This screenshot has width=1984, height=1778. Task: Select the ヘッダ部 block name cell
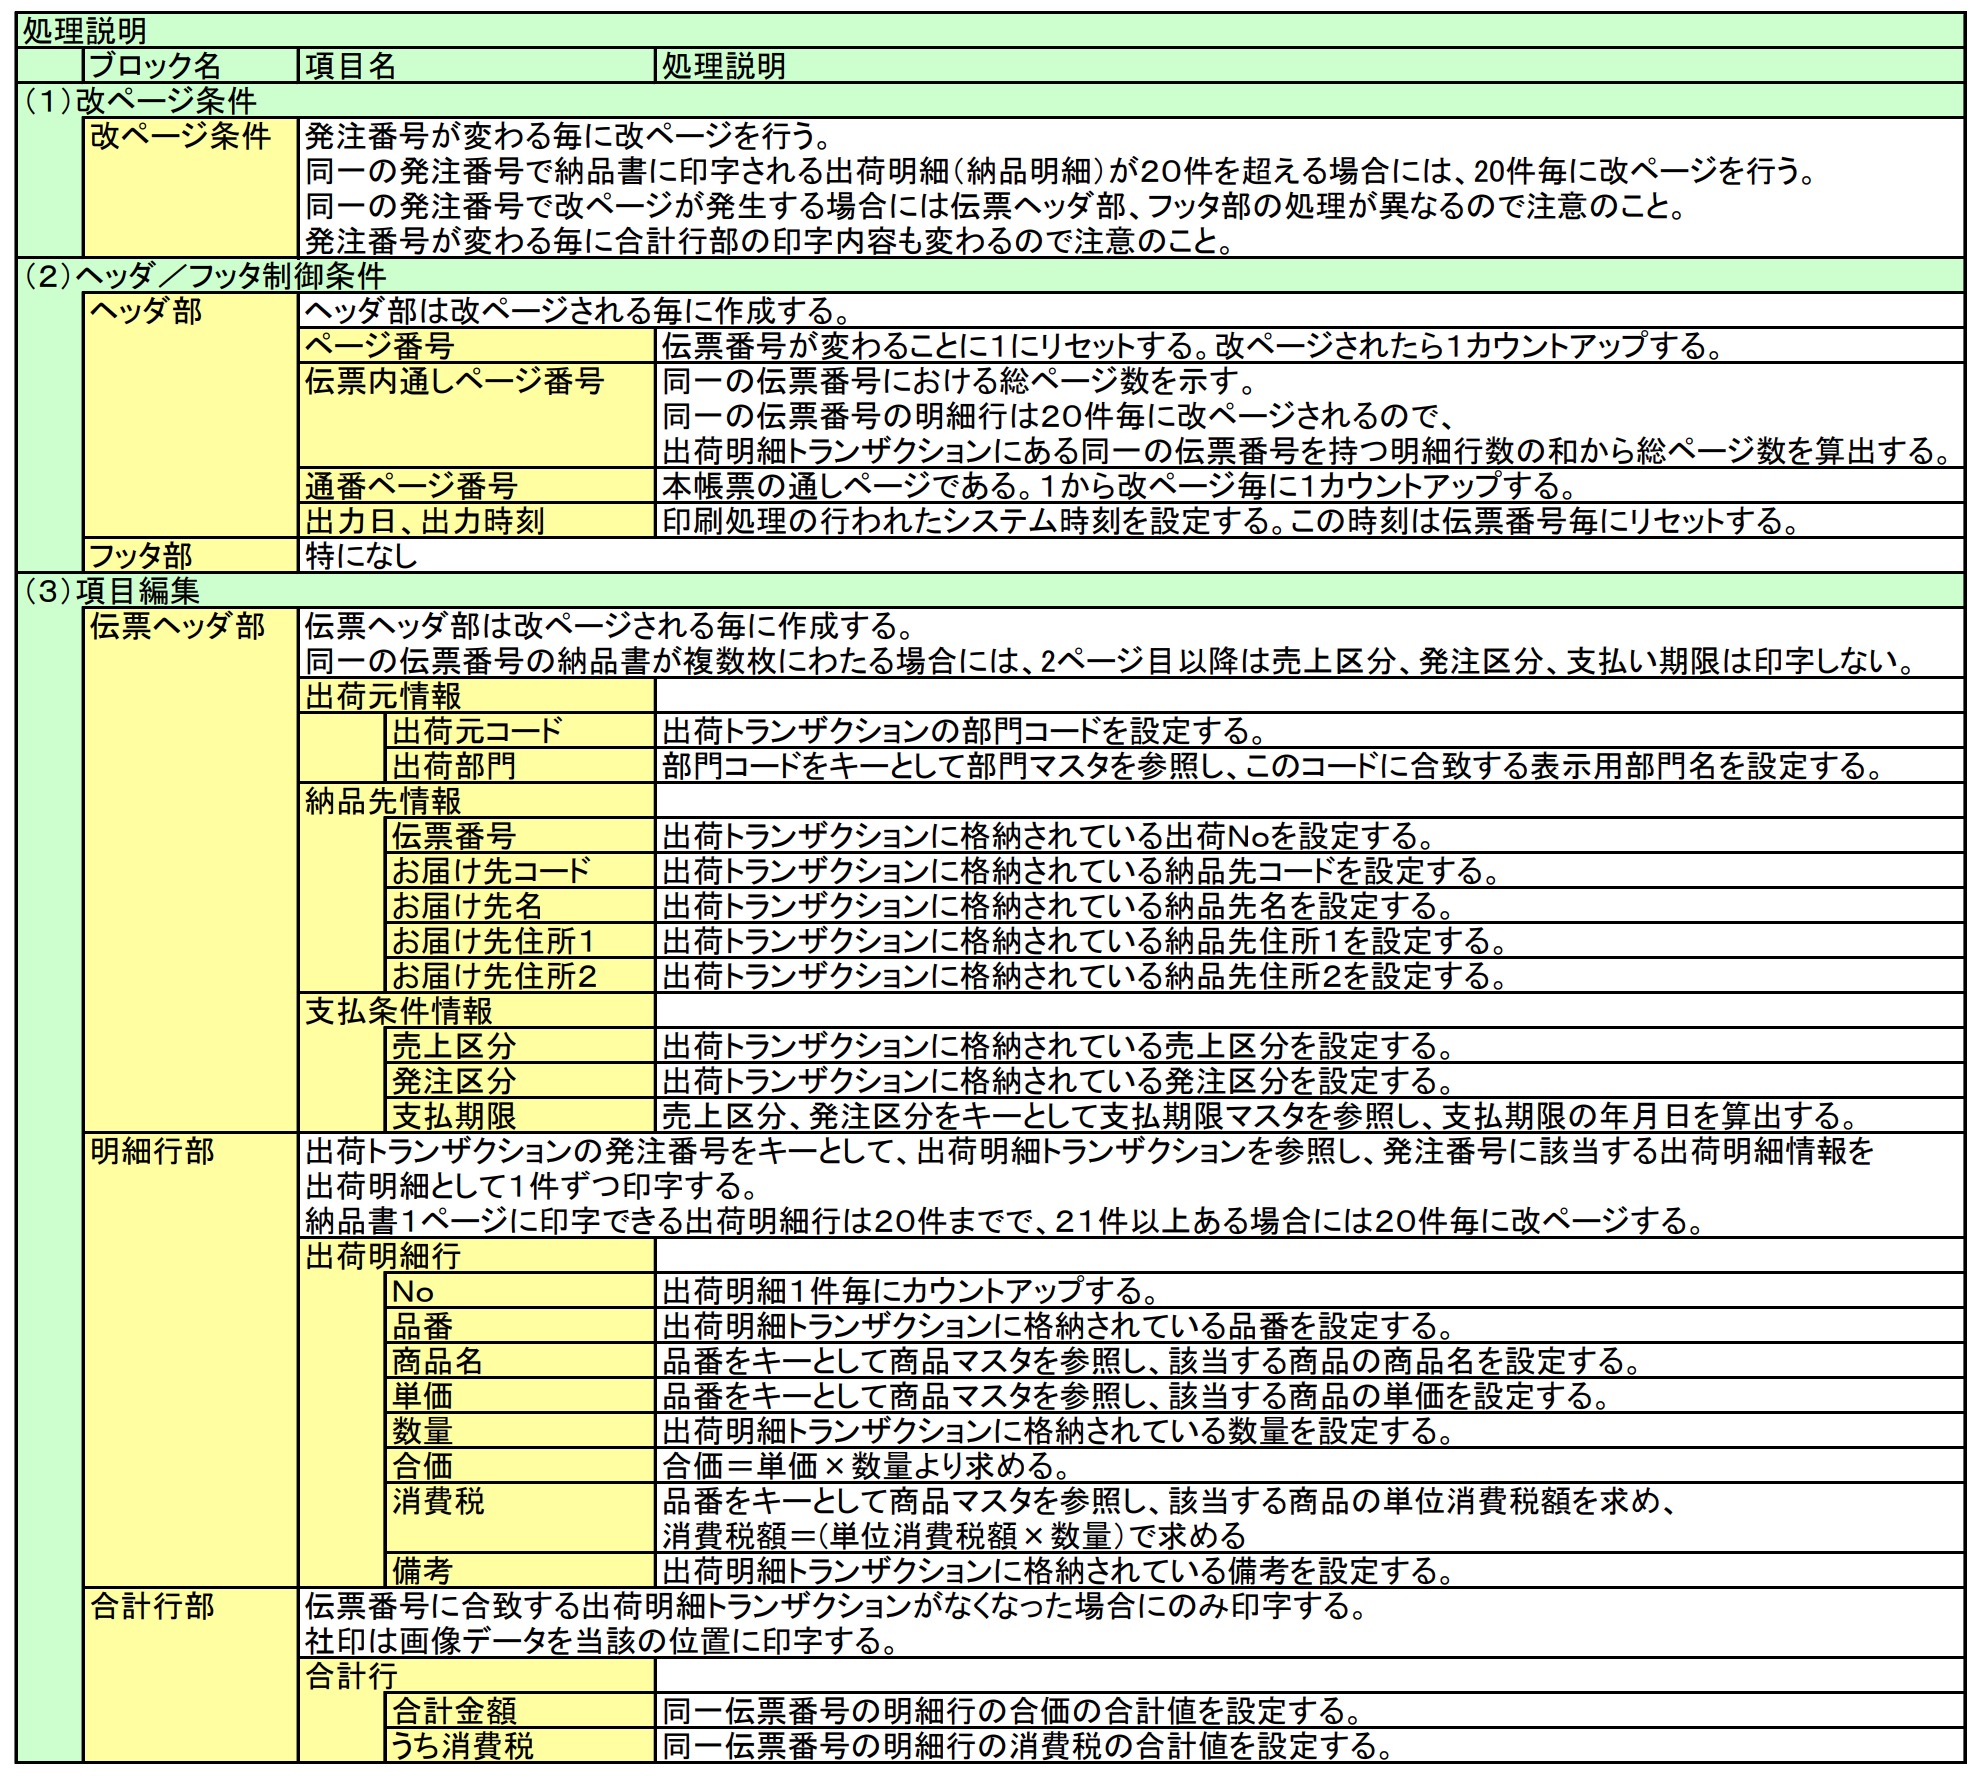[191, 416]
